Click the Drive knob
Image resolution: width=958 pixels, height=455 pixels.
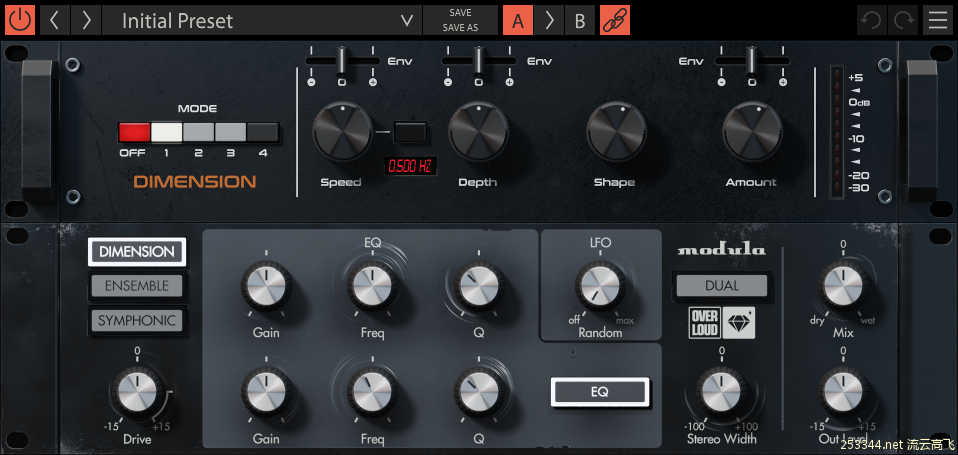[137, 392]
